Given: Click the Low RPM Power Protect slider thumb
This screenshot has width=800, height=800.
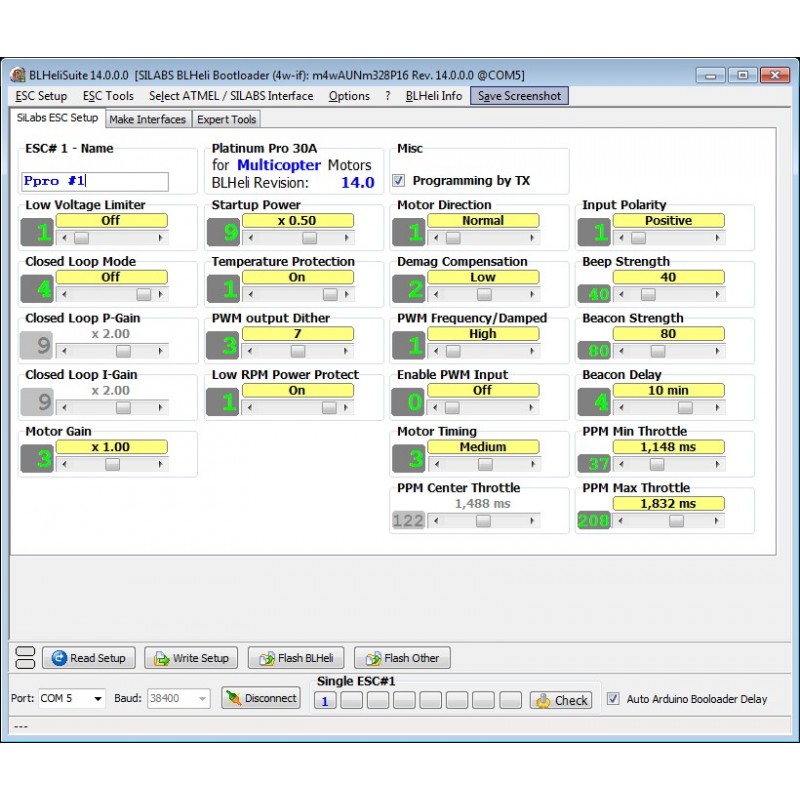Looking at the screenshot, I should pos(329,408).
